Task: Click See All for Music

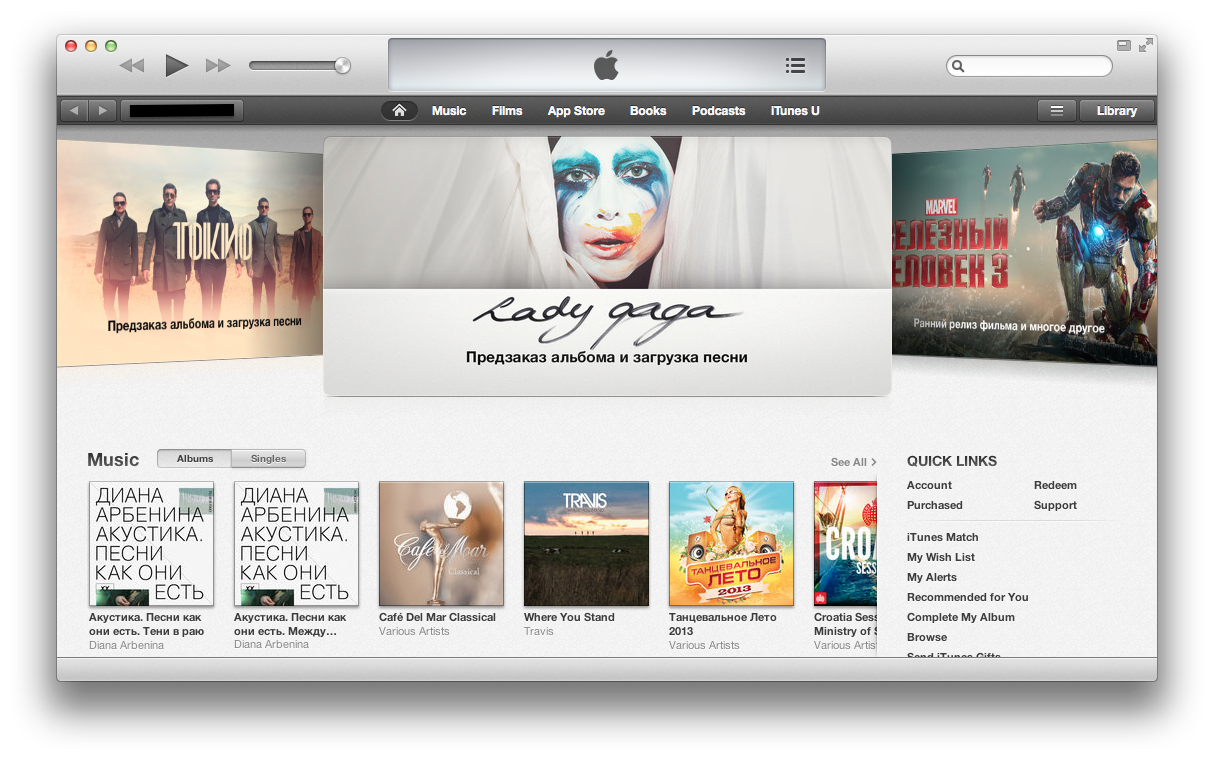Action: coord(853,462)
